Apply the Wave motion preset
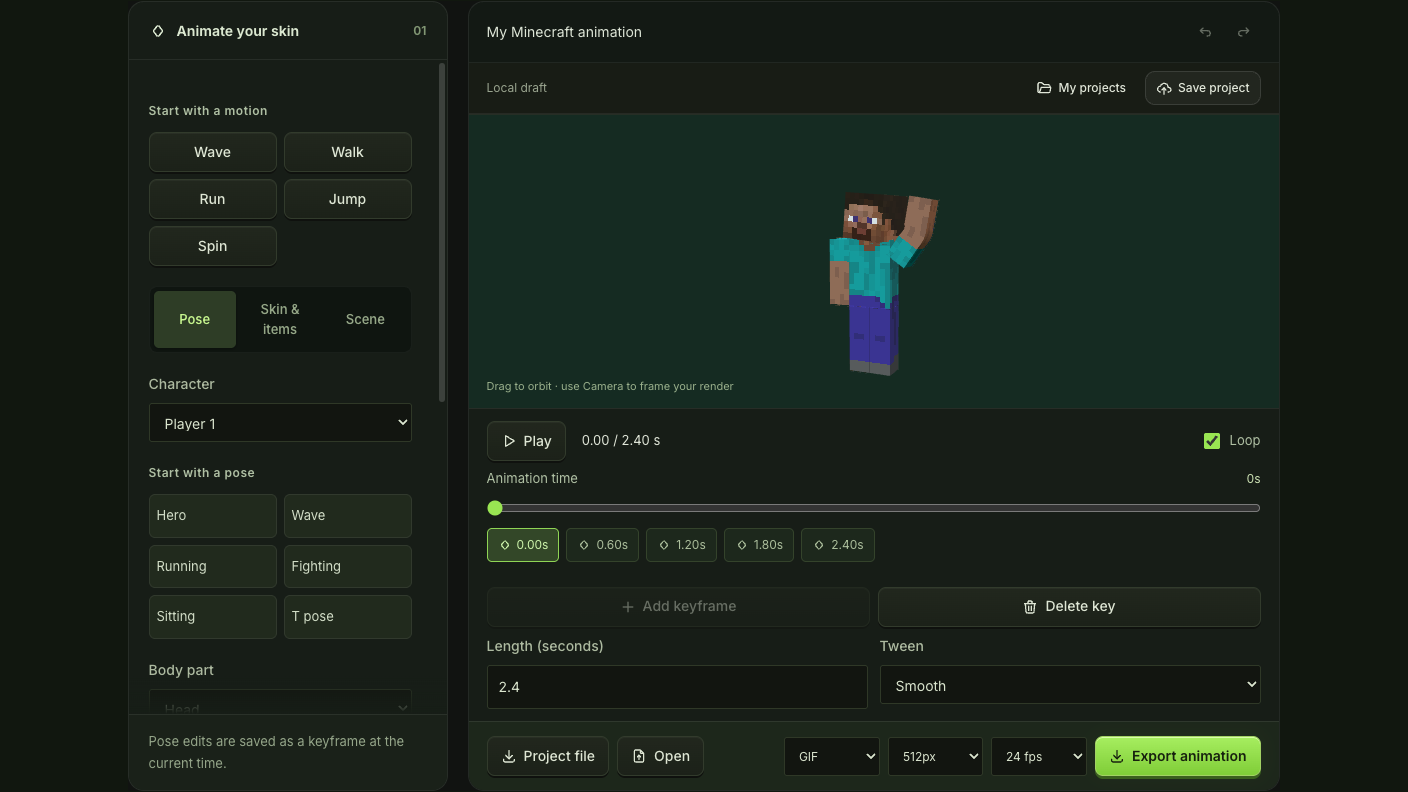Screen dimensions: 1408x792 pyautogui.click(x=213, y=152)
